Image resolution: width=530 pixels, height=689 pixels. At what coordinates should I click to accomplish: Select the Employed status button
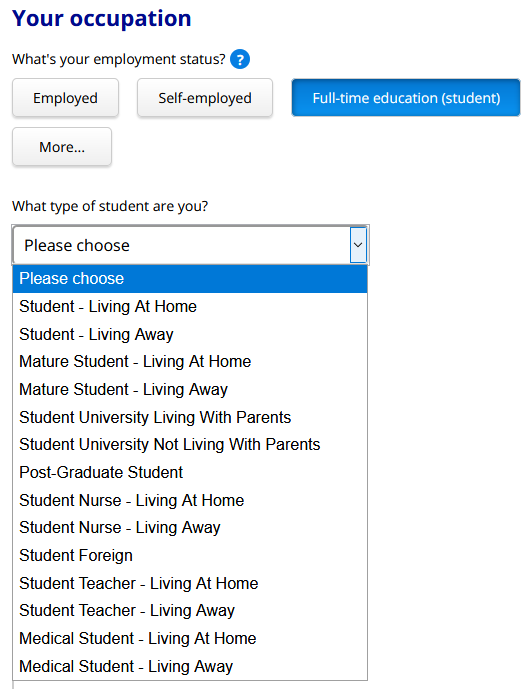coord(65,98)
